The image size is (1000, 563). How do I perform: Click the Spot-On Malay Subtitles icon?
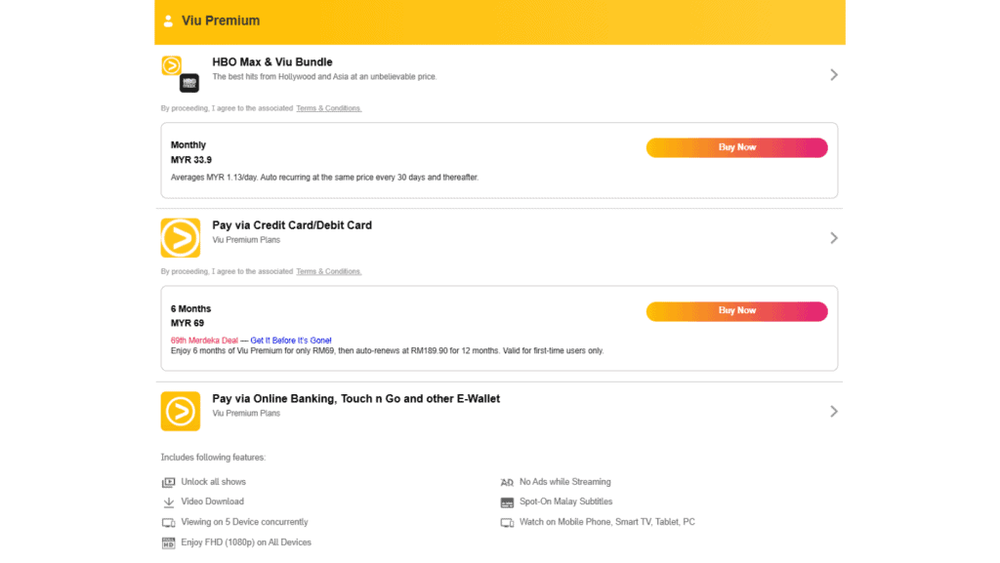click(507, 502)
